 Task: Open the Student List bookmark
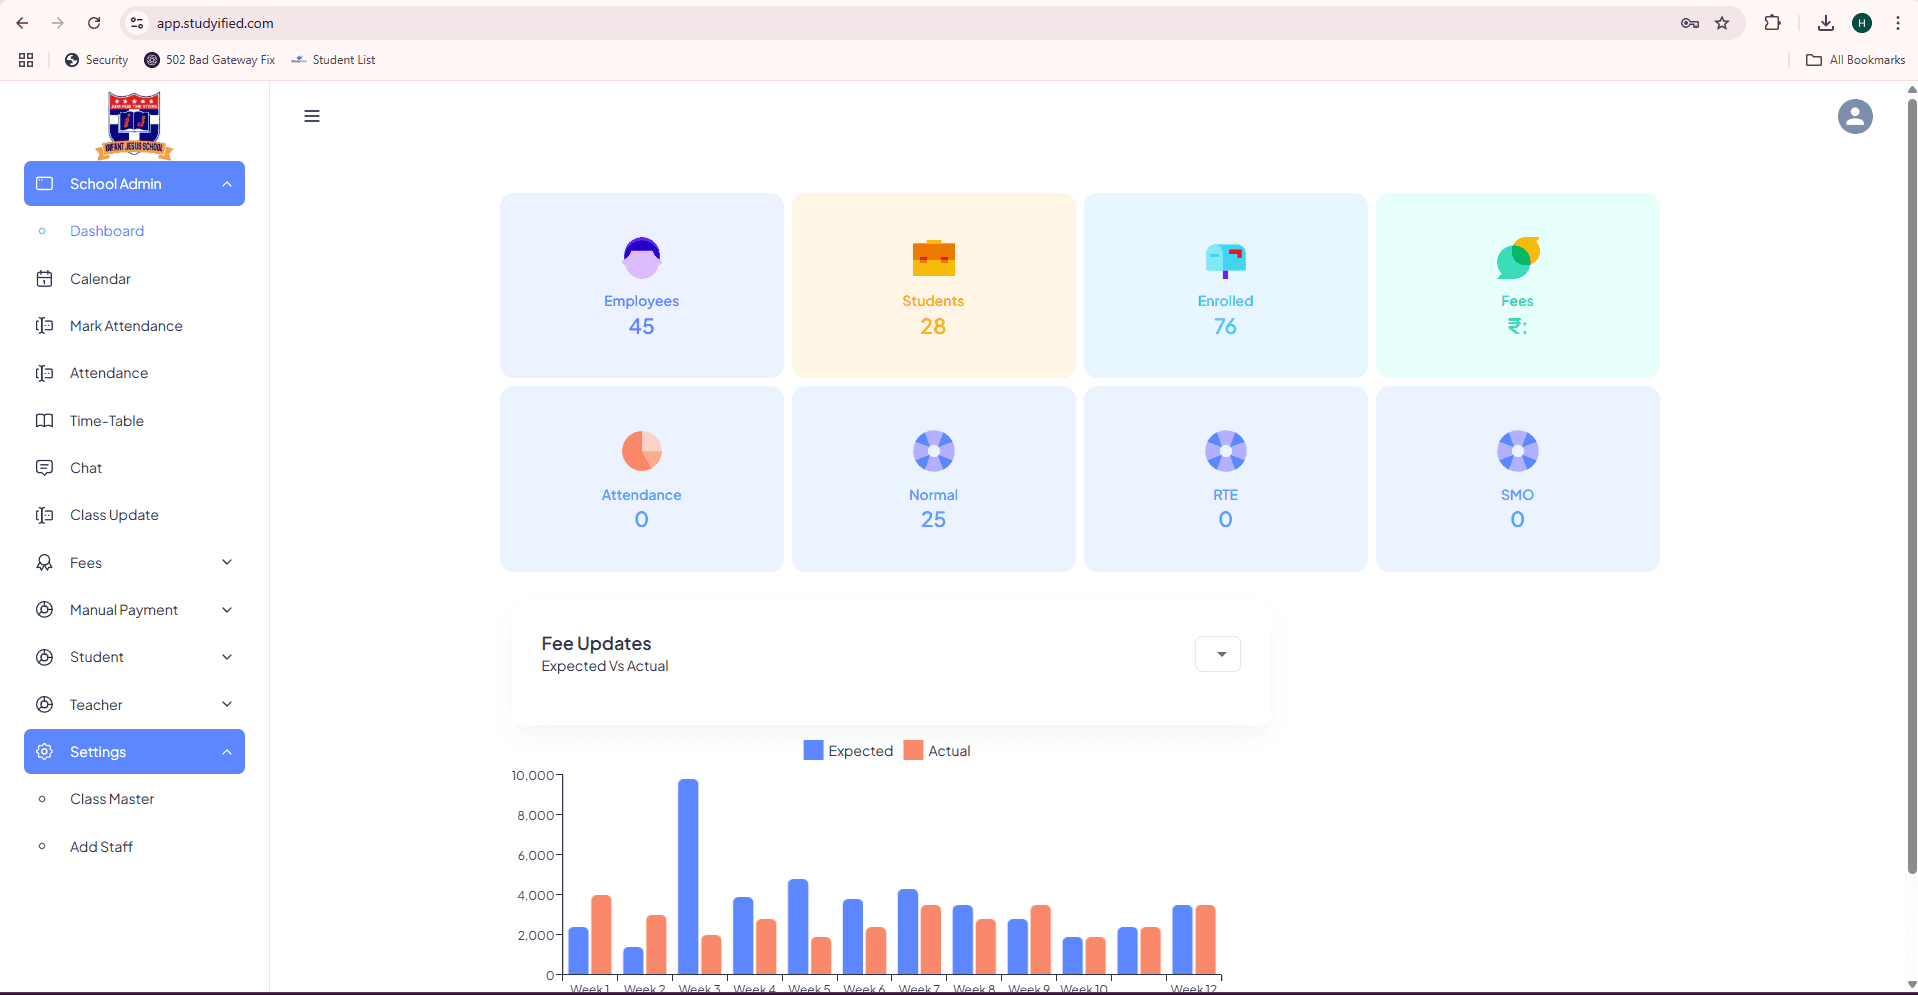point(334,60)
